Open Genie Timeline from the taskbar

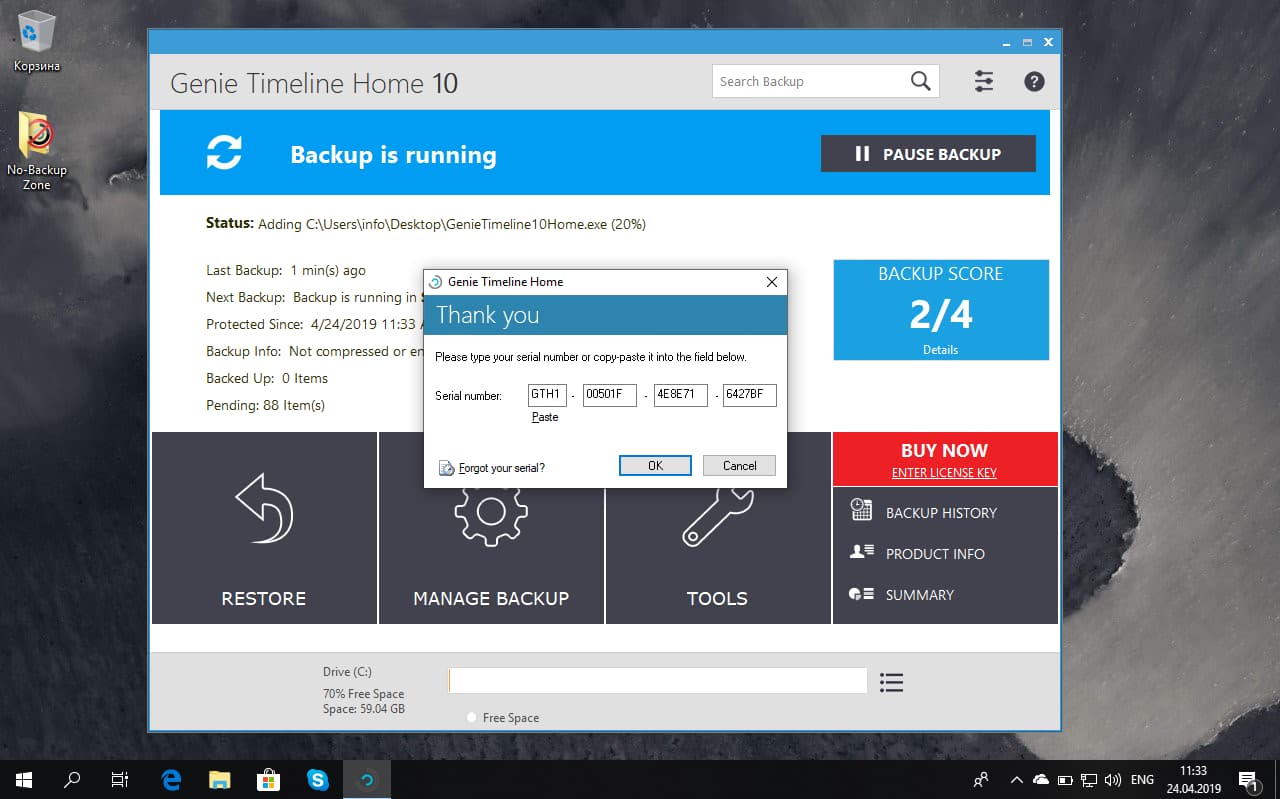click(x=367, y=779)
